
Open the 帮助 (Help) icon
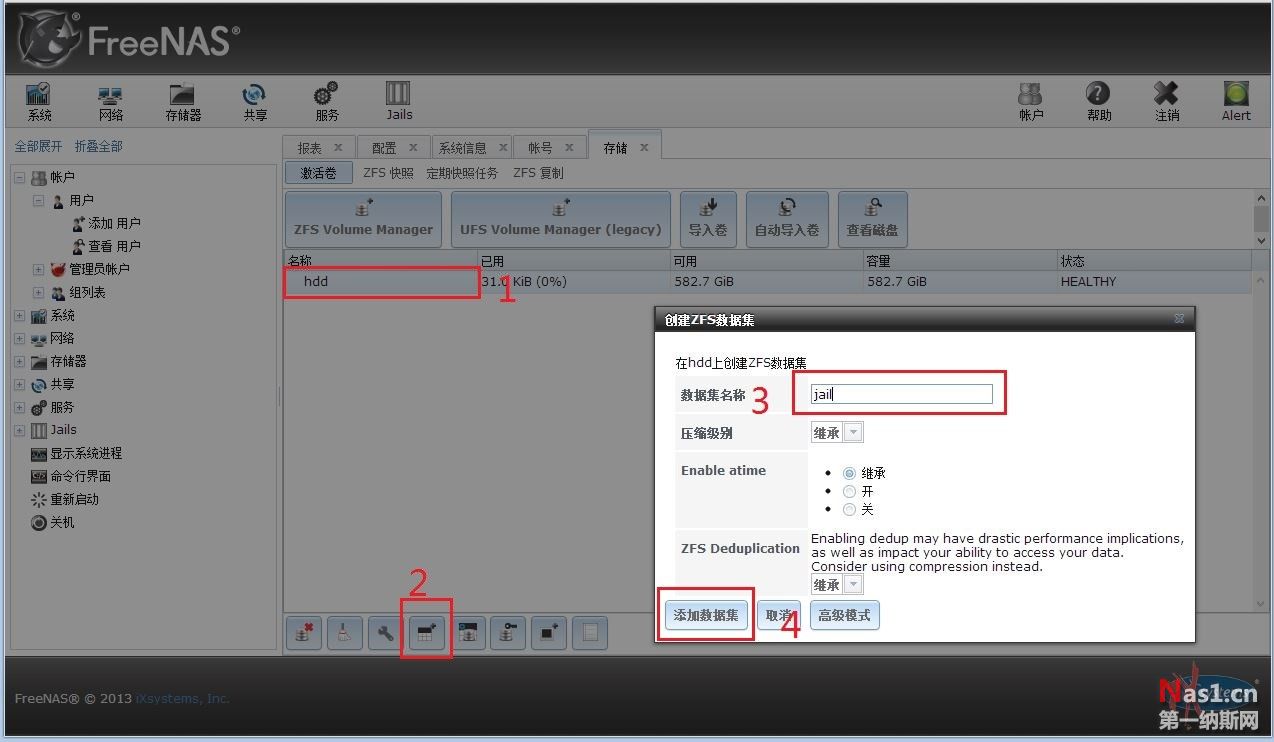1098,102
